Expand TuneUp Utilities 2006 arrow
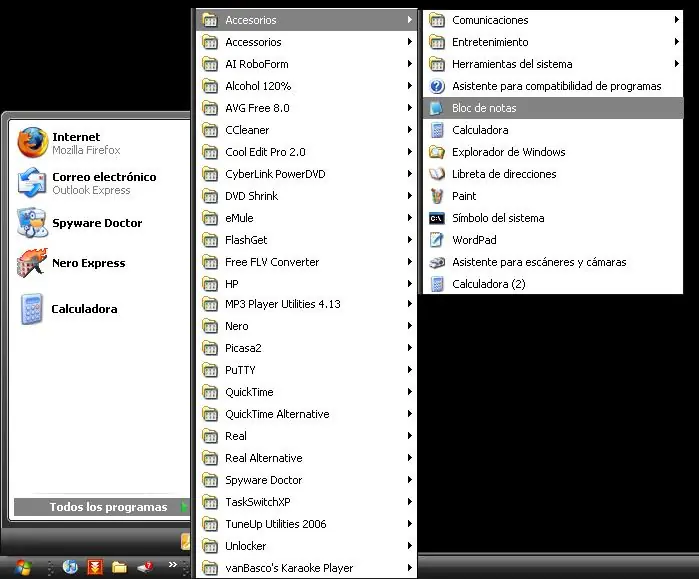The width and height of the screenshot is (699, 579). (409, 523)
